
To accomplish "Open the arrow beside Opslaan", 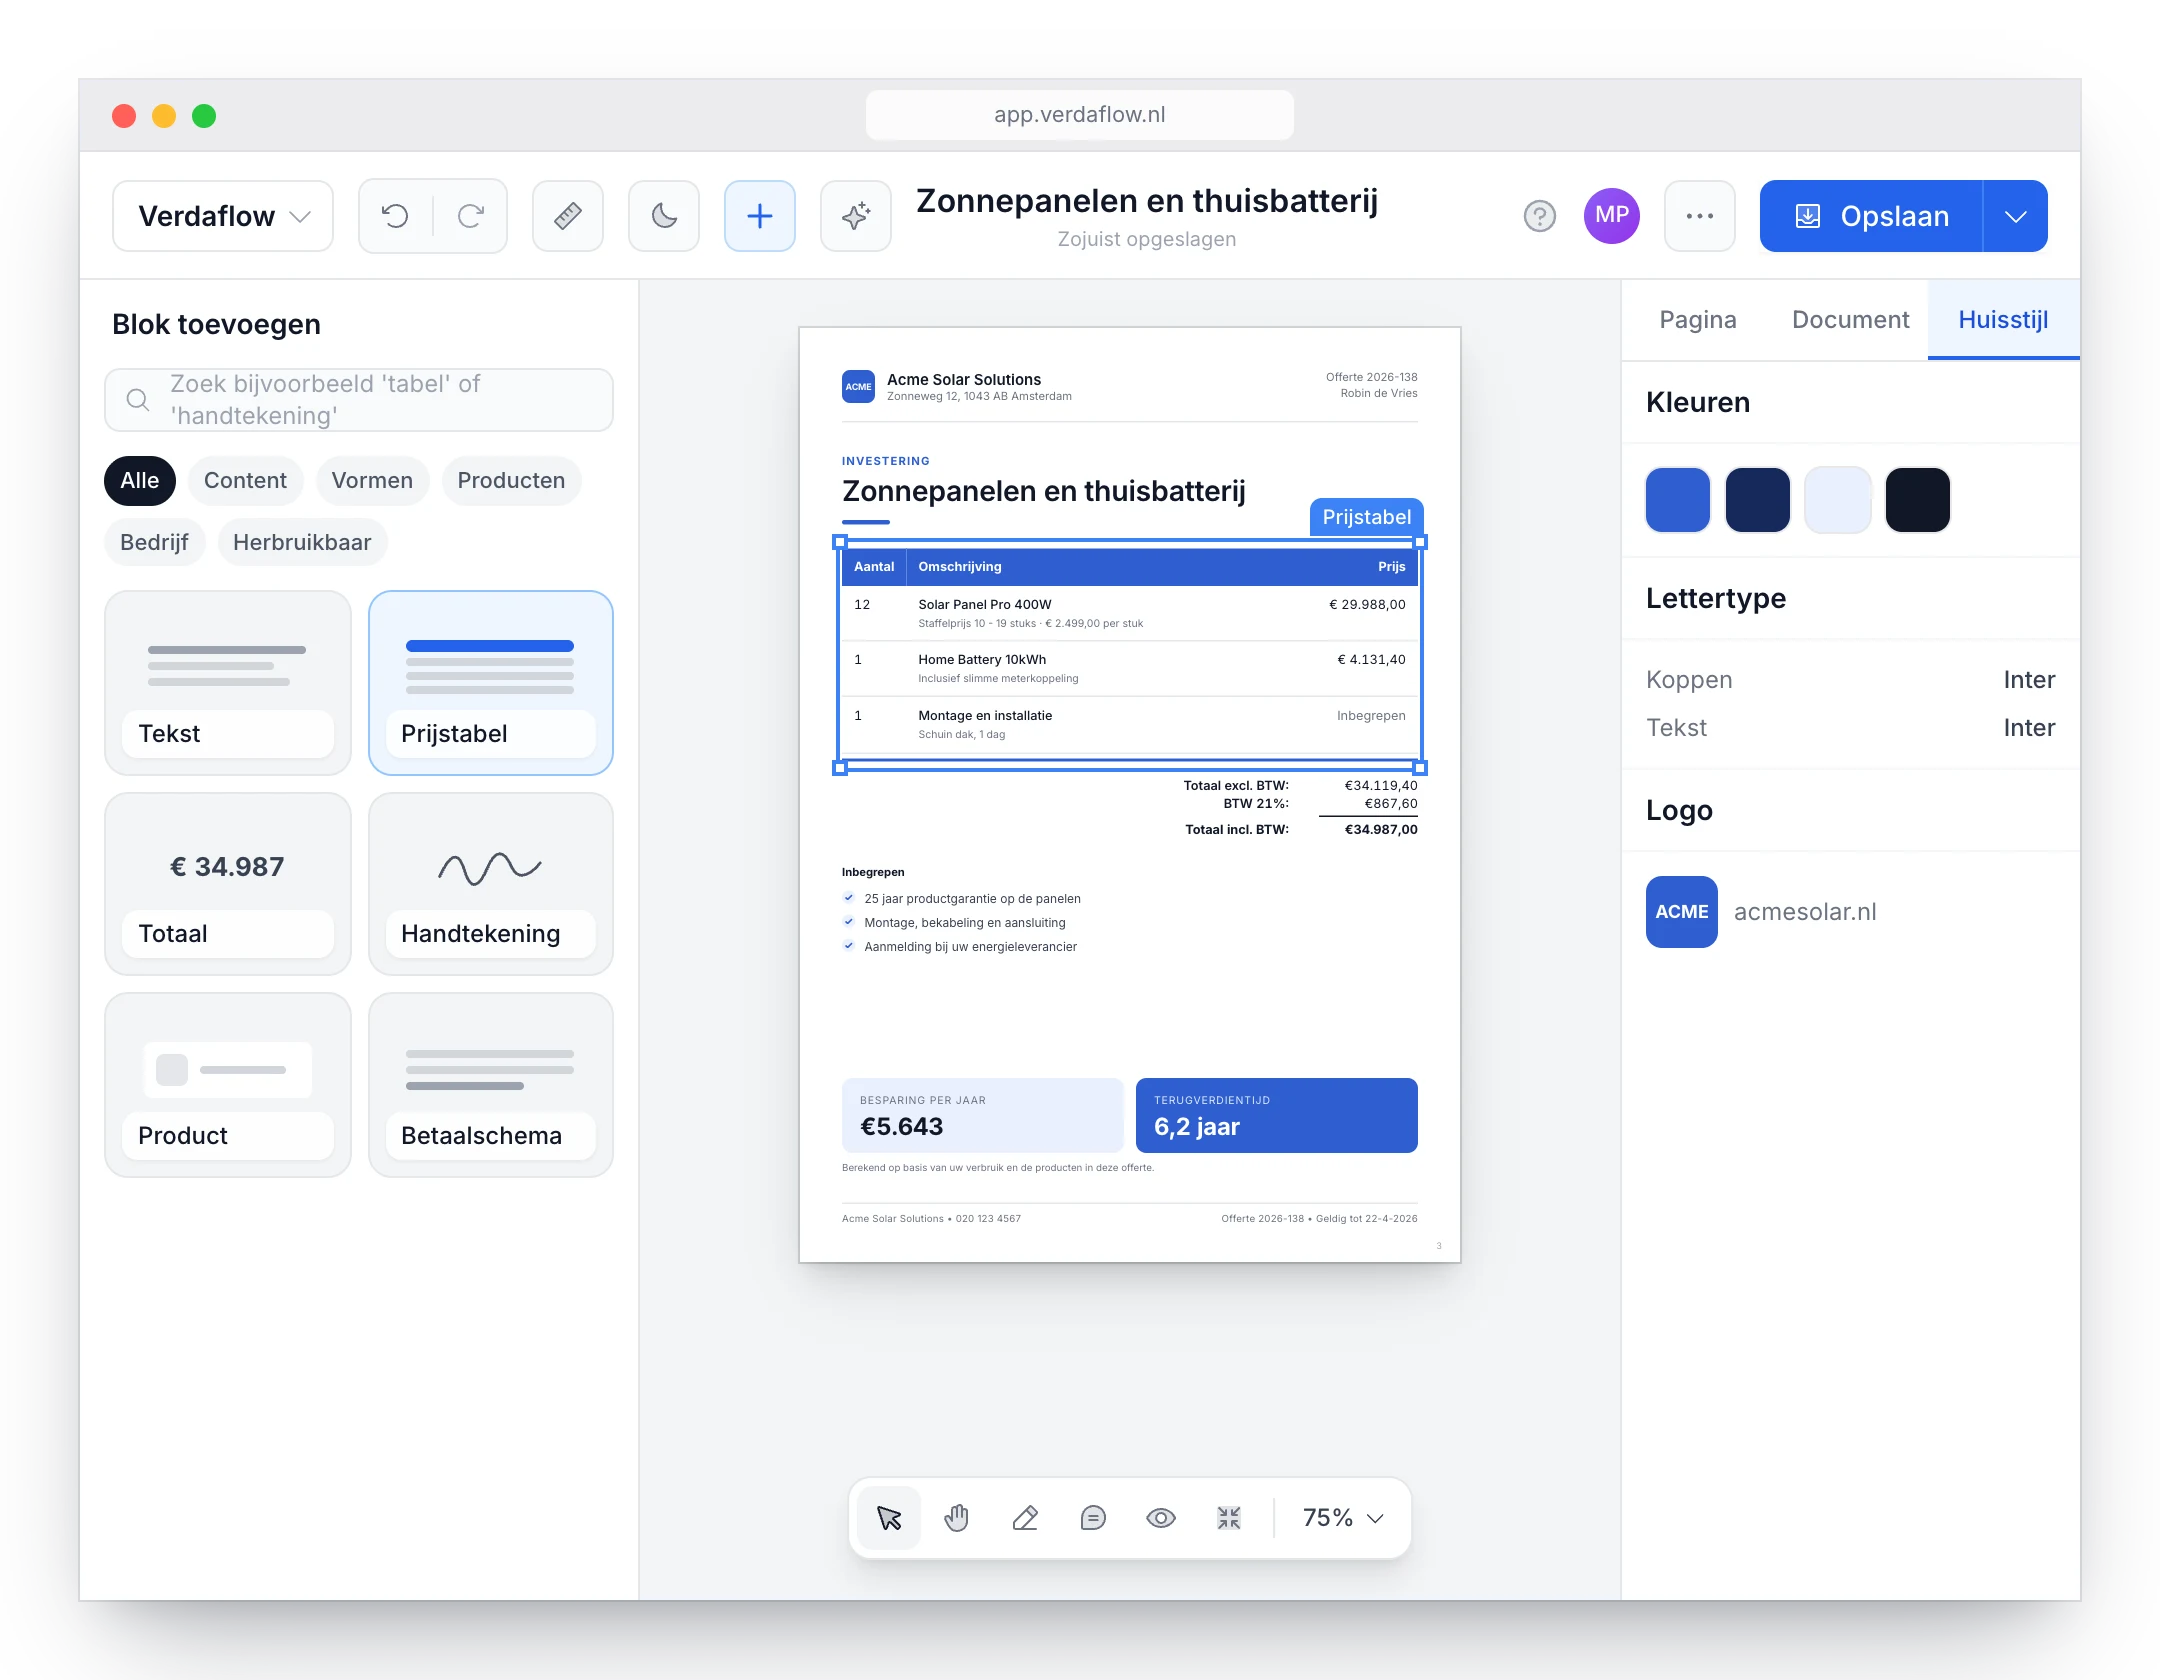I will [x=2015, y=216].
